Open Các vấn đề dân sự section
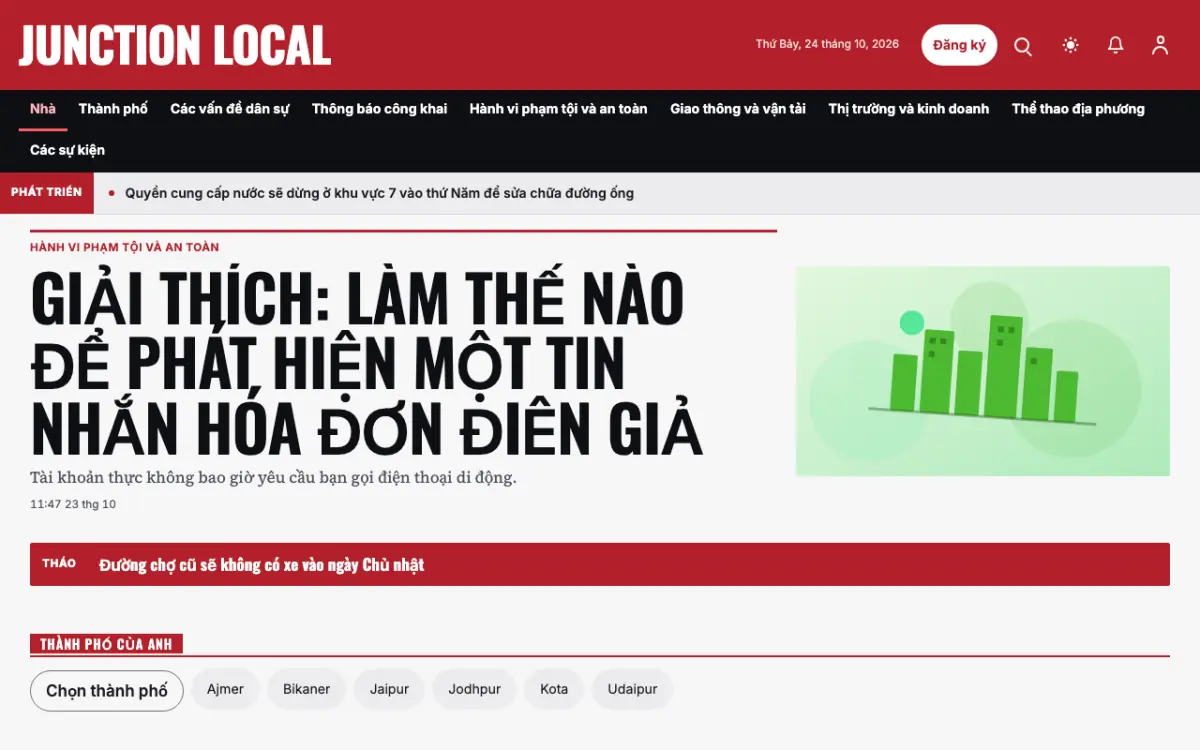Viewport: 1200px width, 750px height. pos(230,109)
